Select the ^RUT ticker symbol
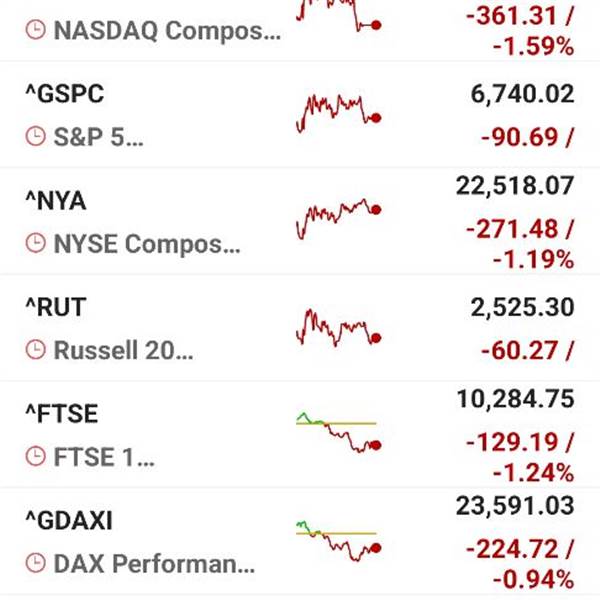This screenshot has height=600, width=600. (56, 308)
